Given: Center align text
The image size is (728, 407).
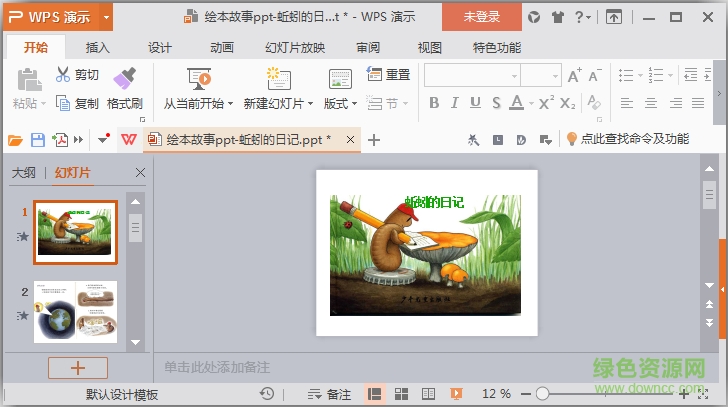Looking at the screenshot, I should pyautogui.click(x=651, y=103).
